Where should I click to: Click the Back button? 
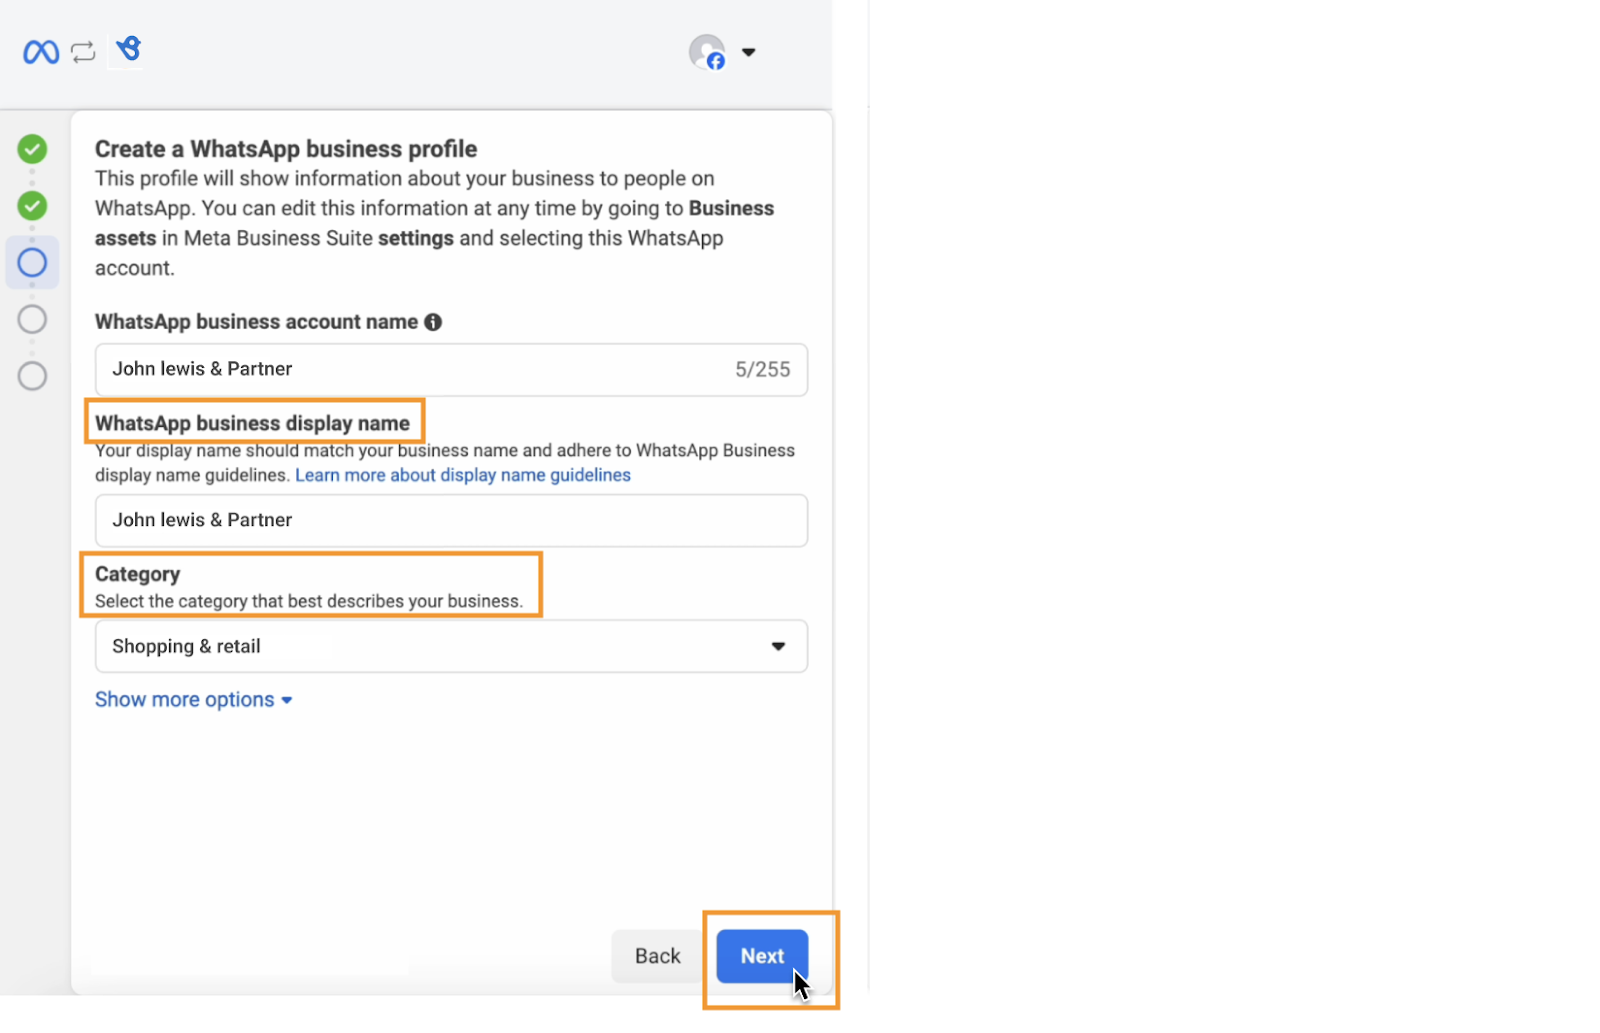pos(657,956)
